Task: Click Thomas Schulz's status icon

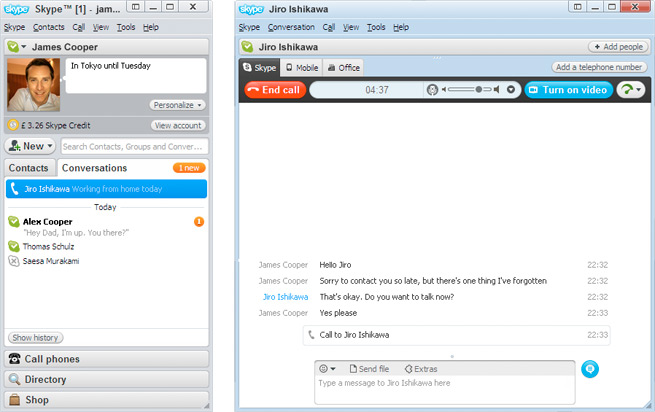Action: coord(14,246)
